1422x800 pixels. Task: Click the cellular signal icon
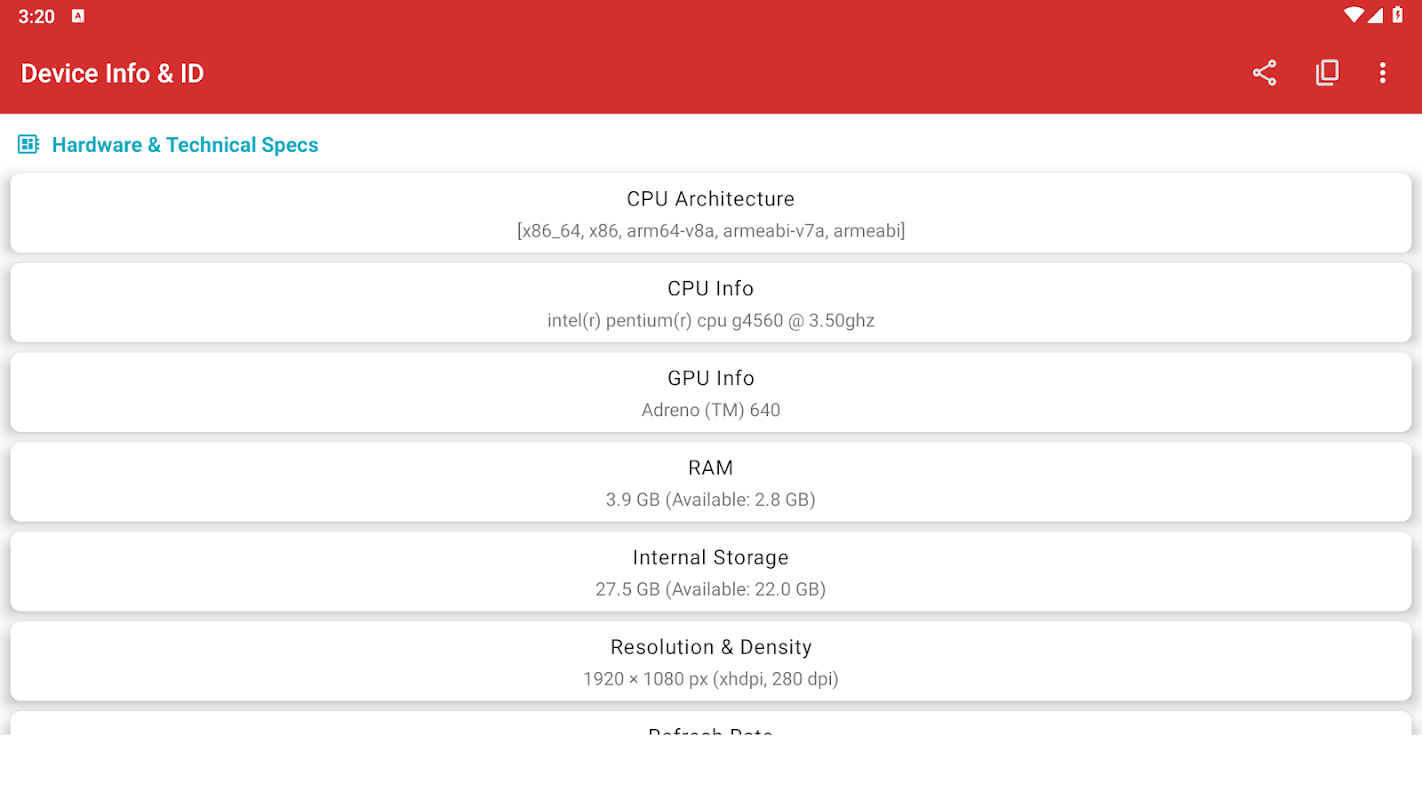(x=1375, y=15)
